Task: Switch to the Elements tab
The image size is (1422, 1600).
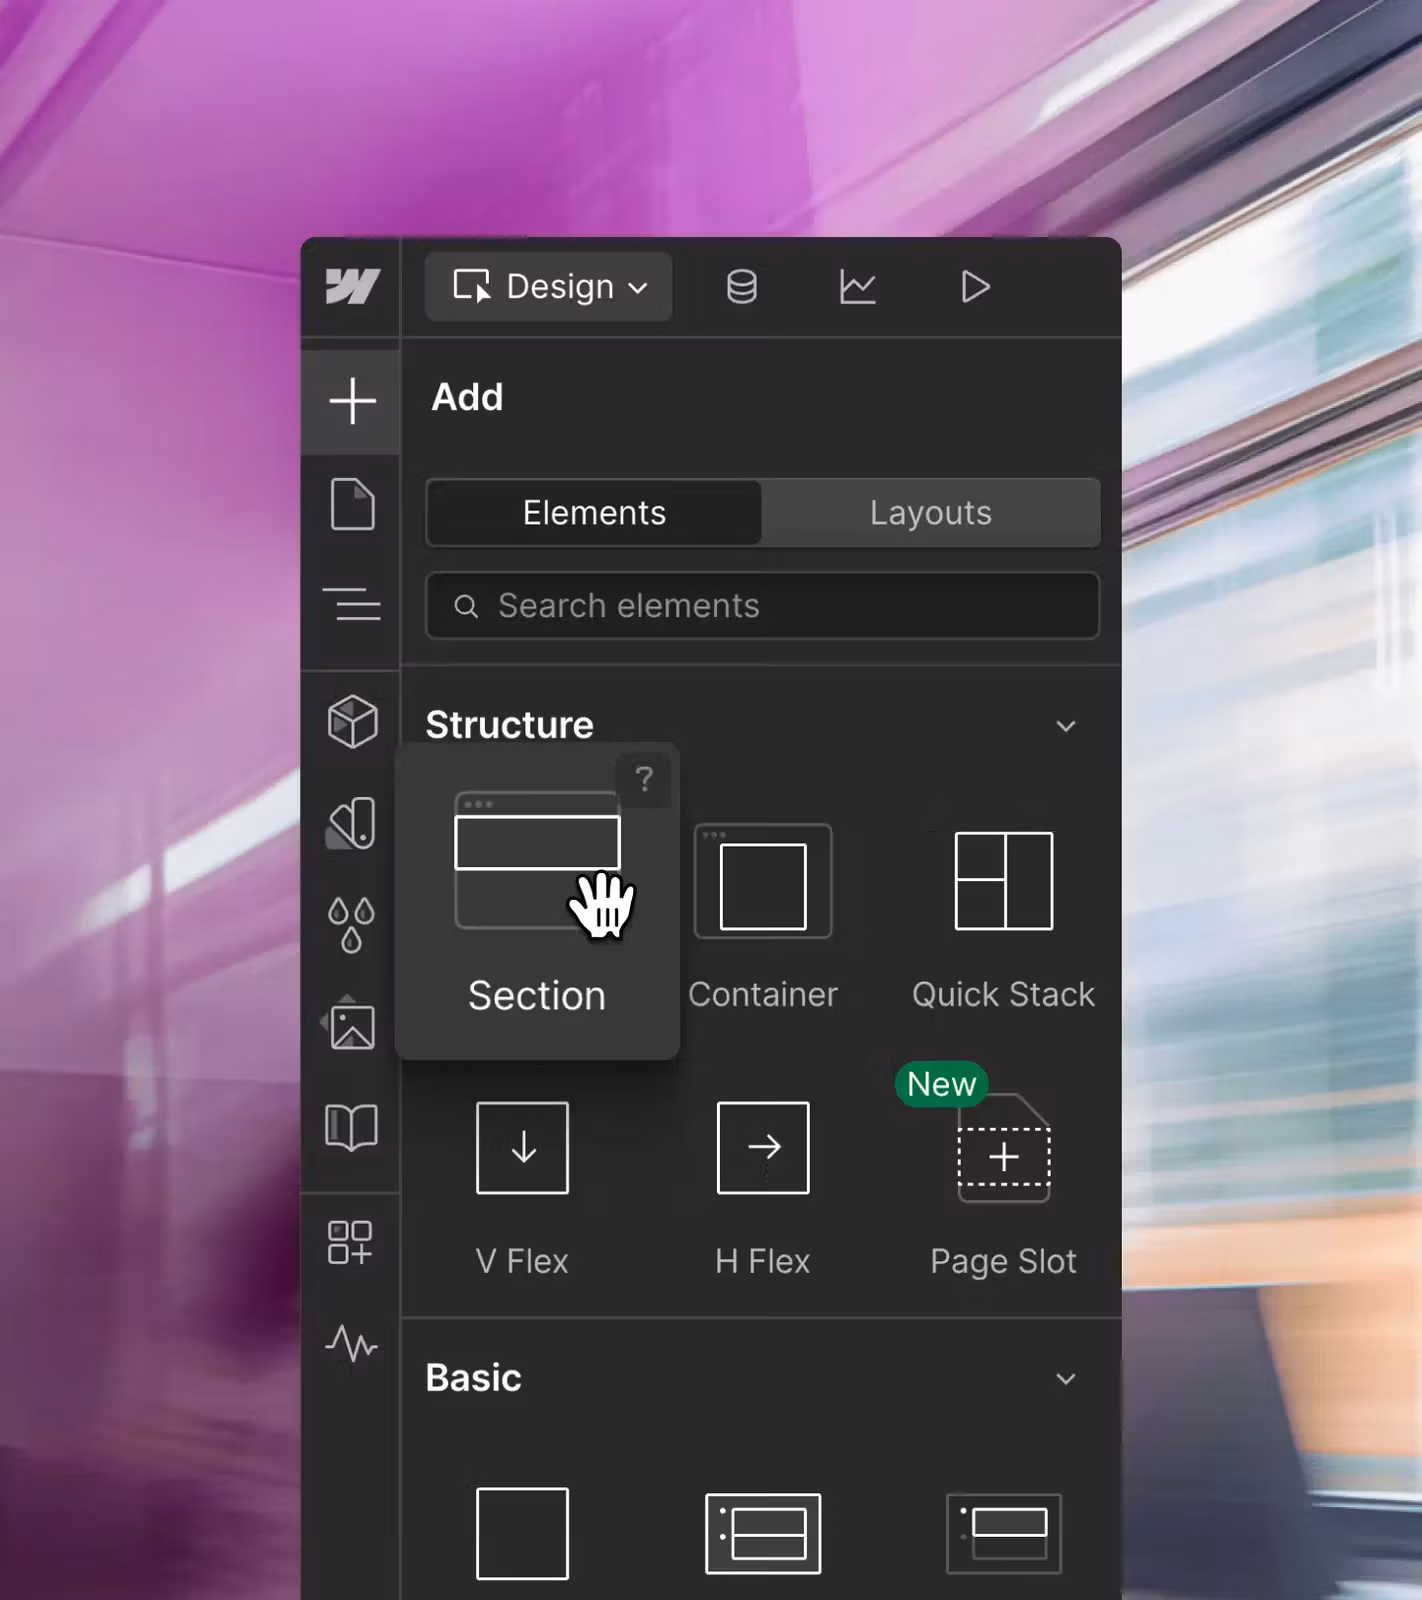Action: 594,513
